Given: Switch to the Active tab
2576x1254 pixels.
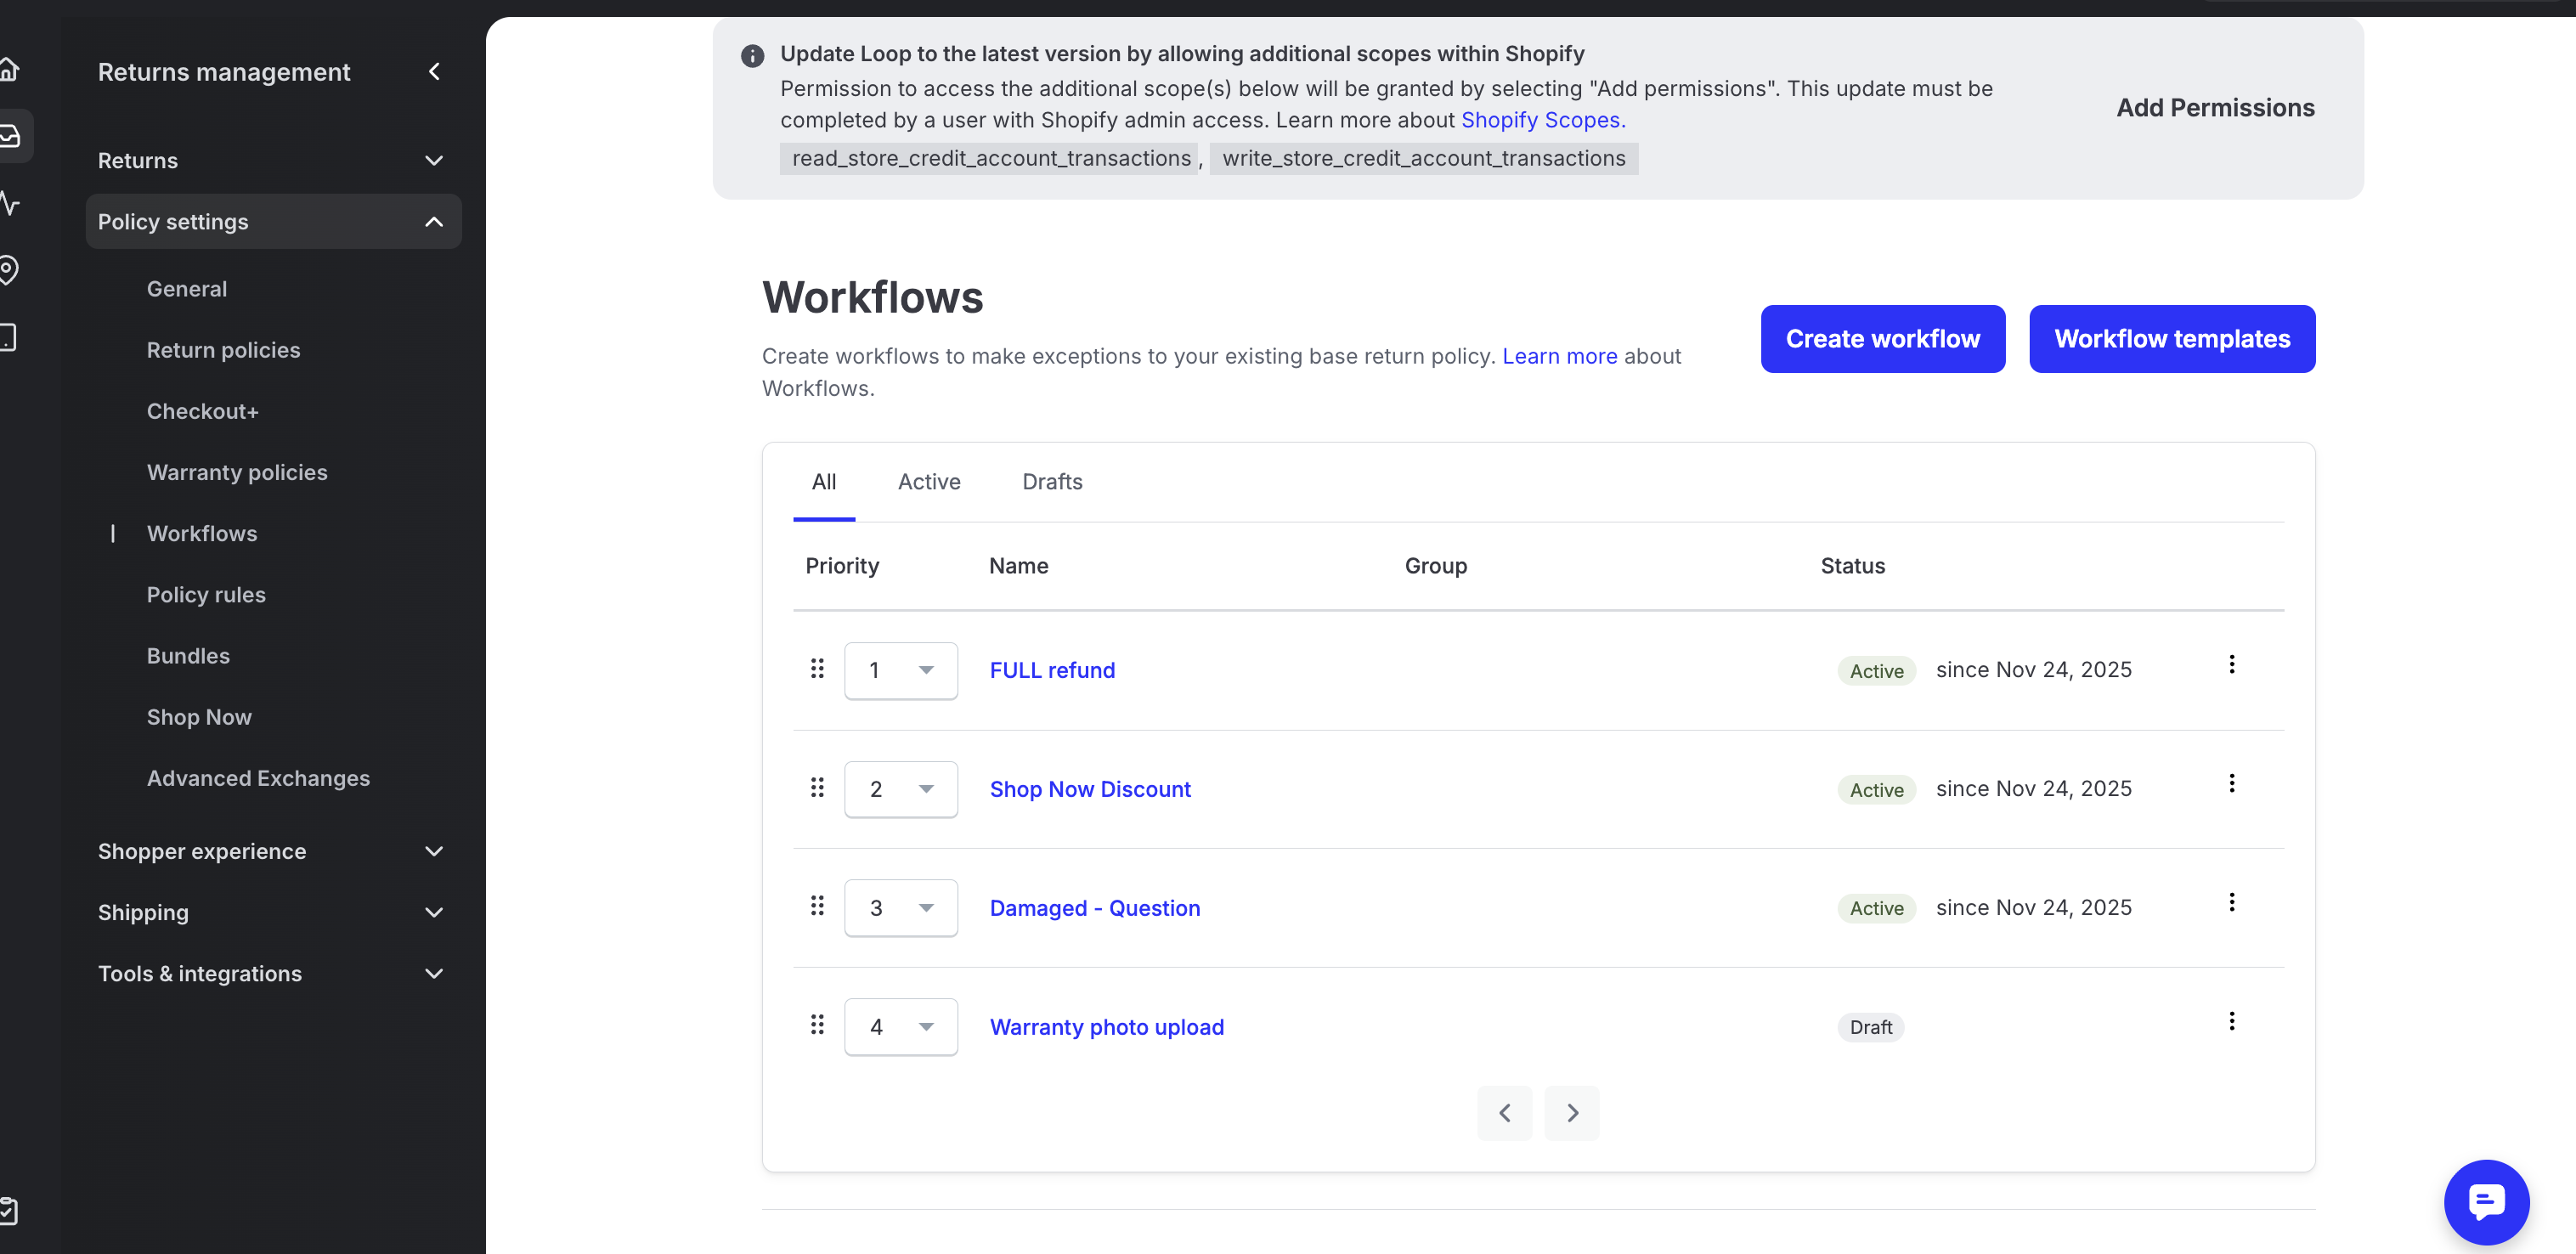Looking at the screenshot, I should pyautogui.click(x=928, y=482).
